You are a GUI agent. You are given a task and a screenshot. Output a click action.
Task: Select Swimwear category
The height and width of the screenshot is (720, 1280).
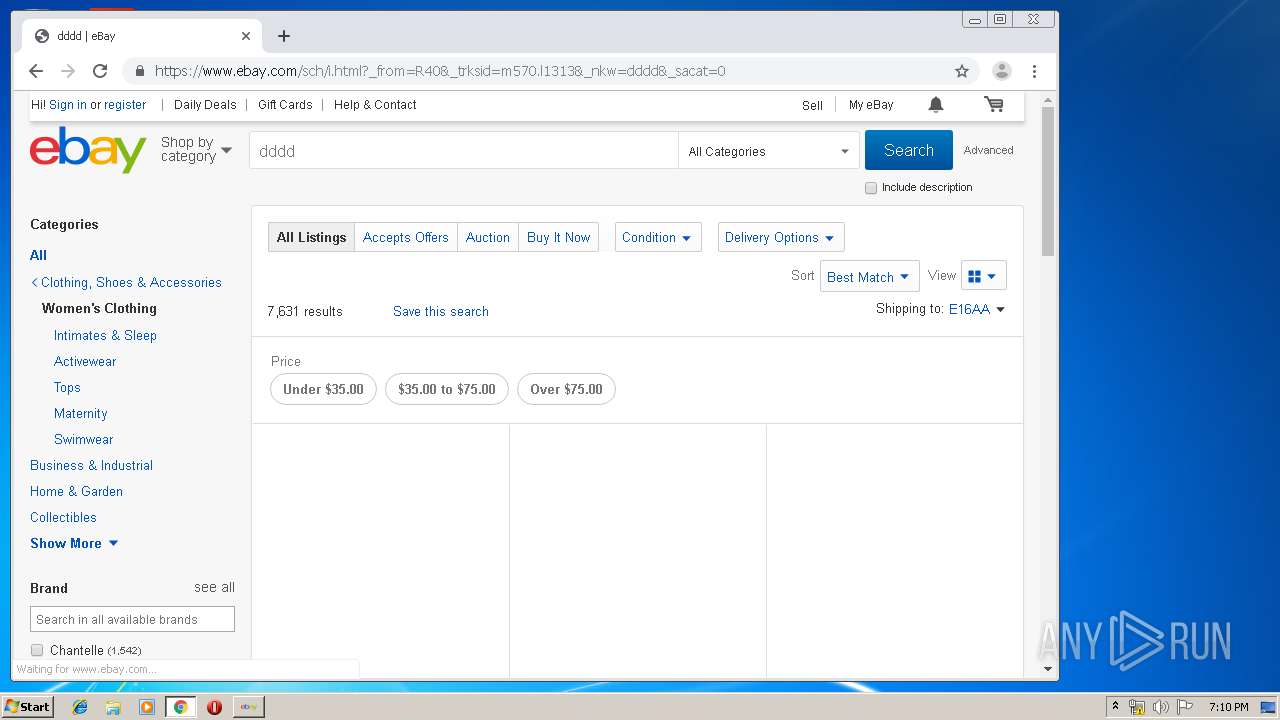pos(83,439)
